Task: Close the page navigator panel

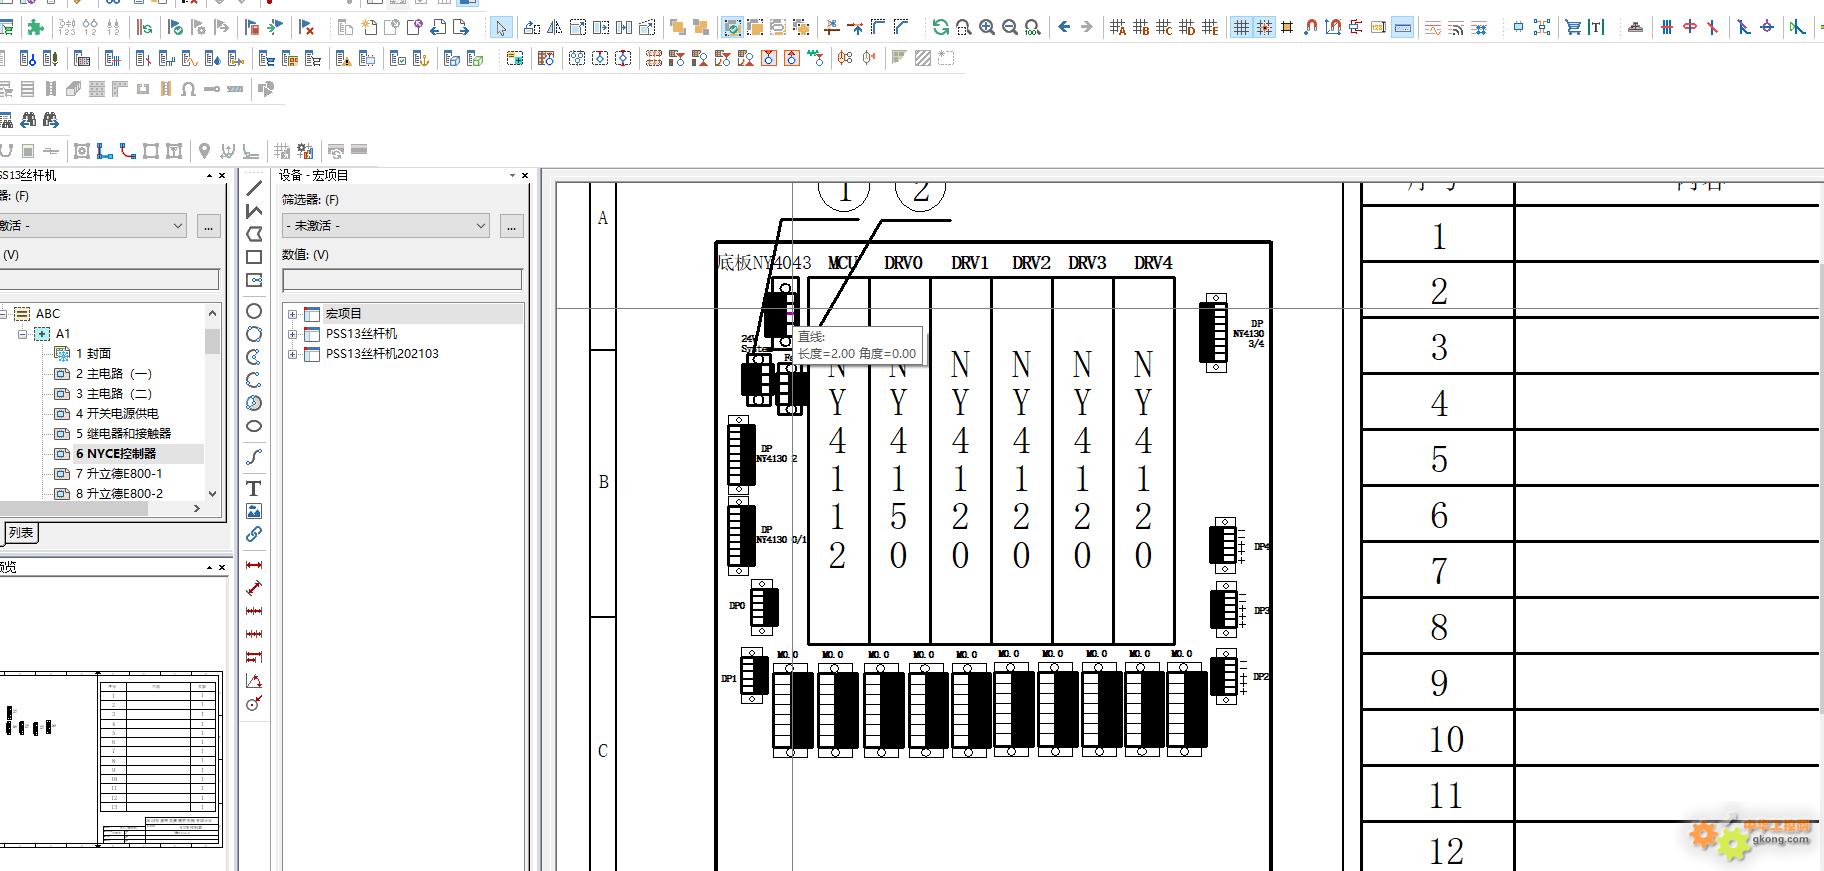Action: pyautogui.click(x=223, y=175)
